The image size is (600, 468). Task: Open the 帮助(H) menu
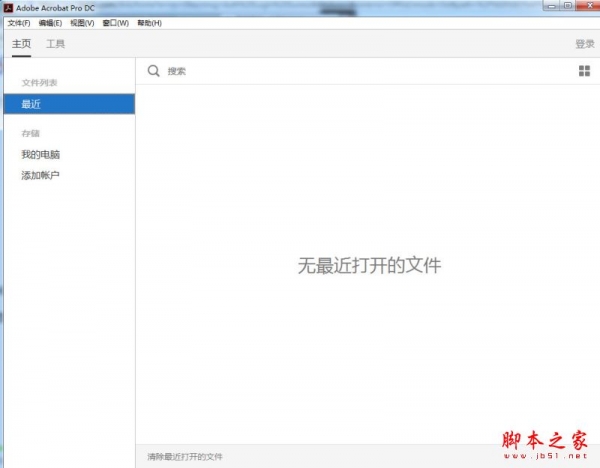pyautogui.click(x=150, y=23)
